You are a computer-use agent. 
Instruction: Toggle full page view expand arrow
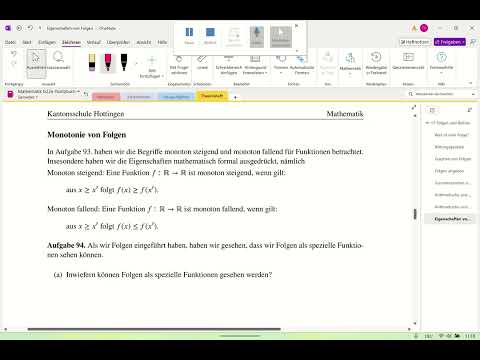pos(414,107)
